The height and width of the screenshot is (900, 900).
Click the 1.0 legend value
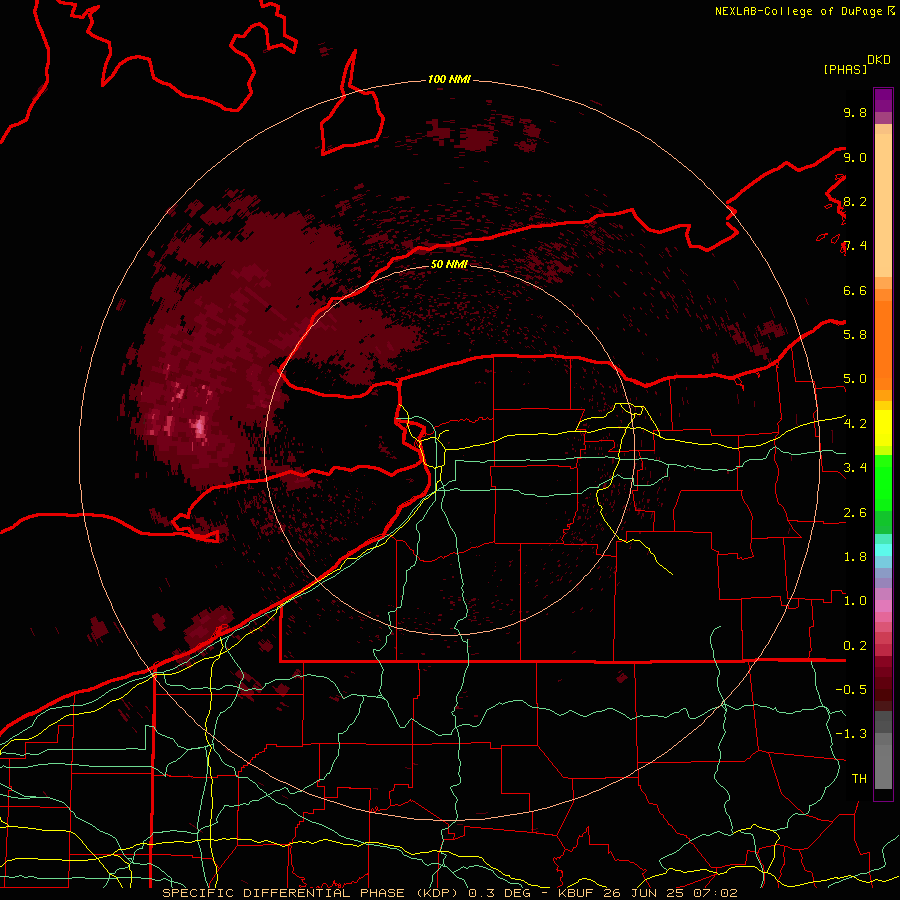click(855, 601)
